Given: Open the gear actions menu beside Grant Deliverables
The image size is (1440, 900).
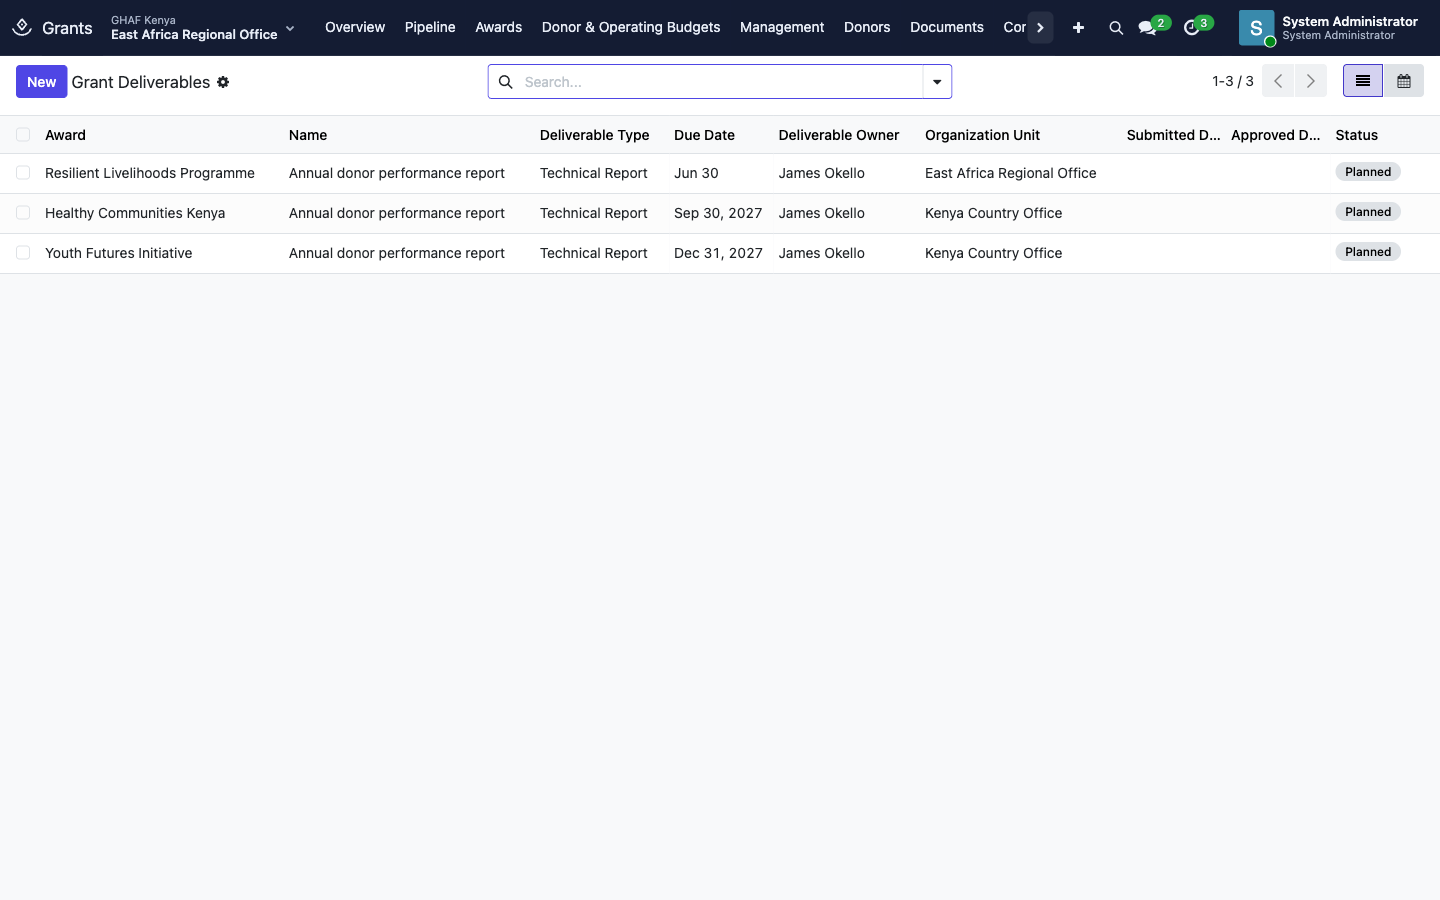Looking at the screenshot, I should tap(223, 82).
